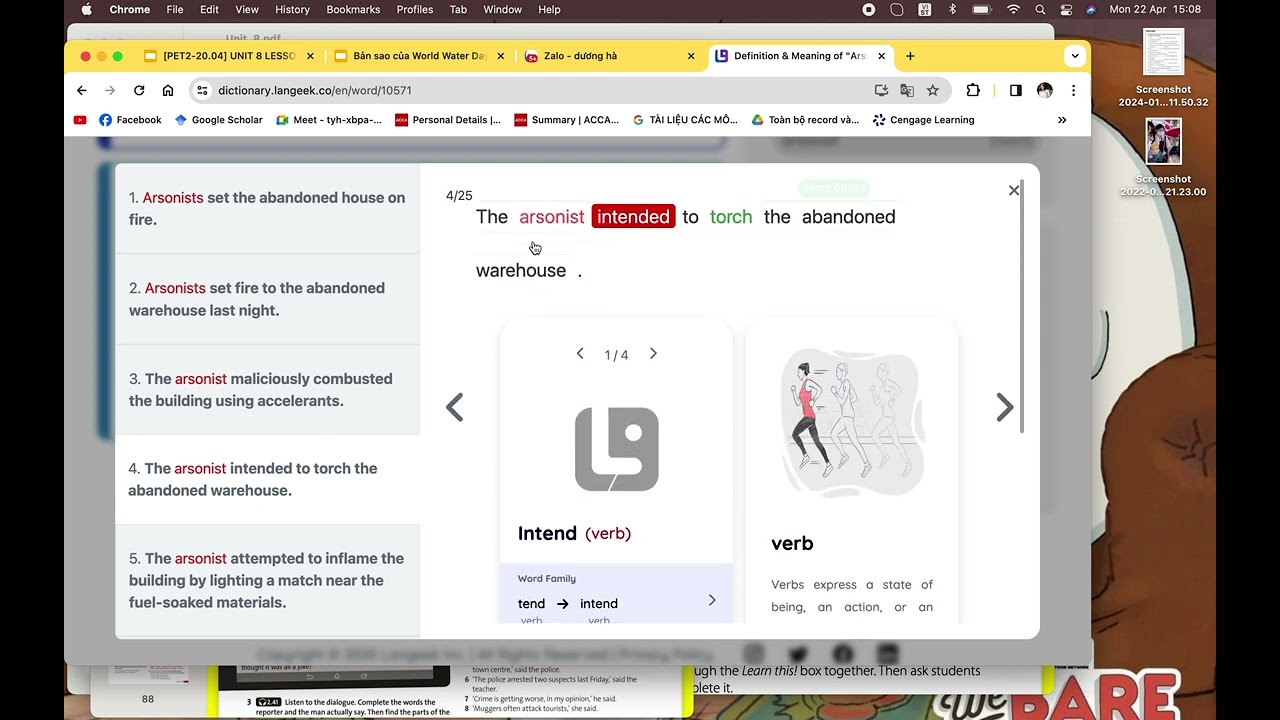Open Screenshot 2024-01...11.50.32 desktop file
This screenshot has height=720, width=1280.
[x=1163, y=68]
